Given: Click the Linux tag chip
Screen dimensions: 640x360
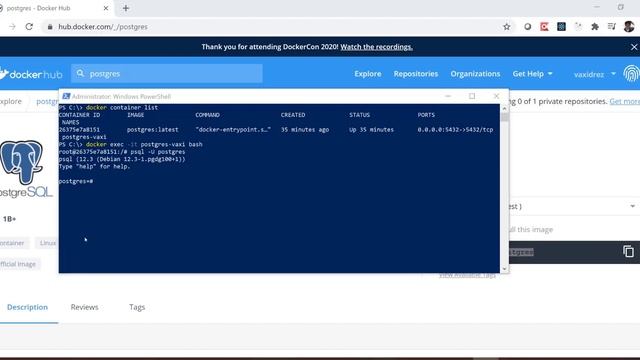Looking at the screenshot, I should tap(47, 243).
